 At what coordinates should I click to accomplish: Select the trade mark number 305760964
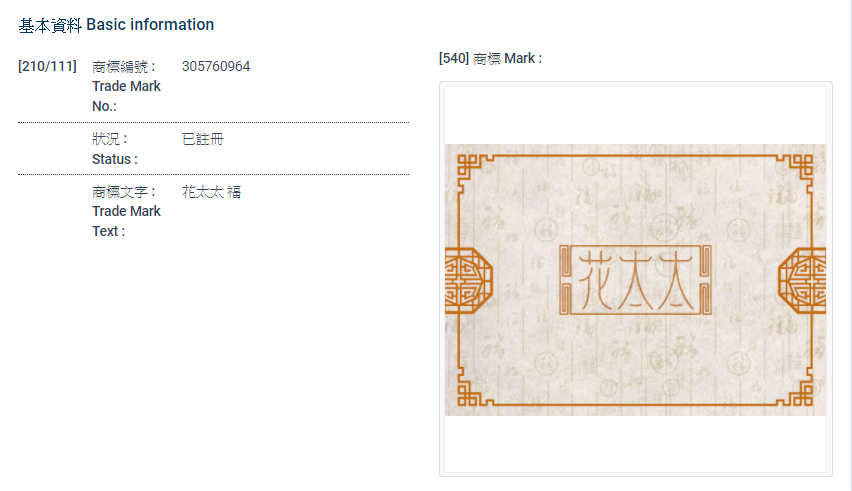pos(216,67)
